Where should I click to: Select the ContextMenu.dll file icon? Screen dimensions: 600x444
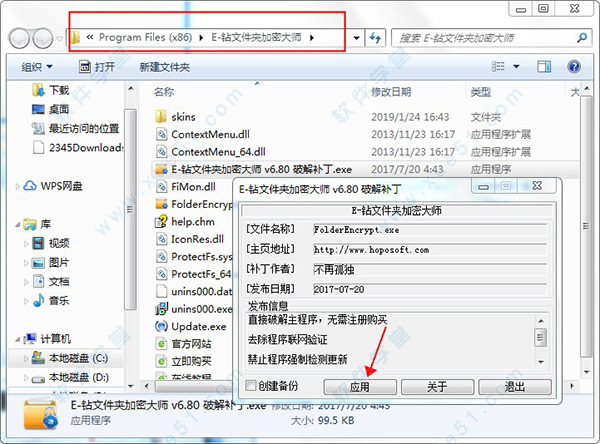161,134
